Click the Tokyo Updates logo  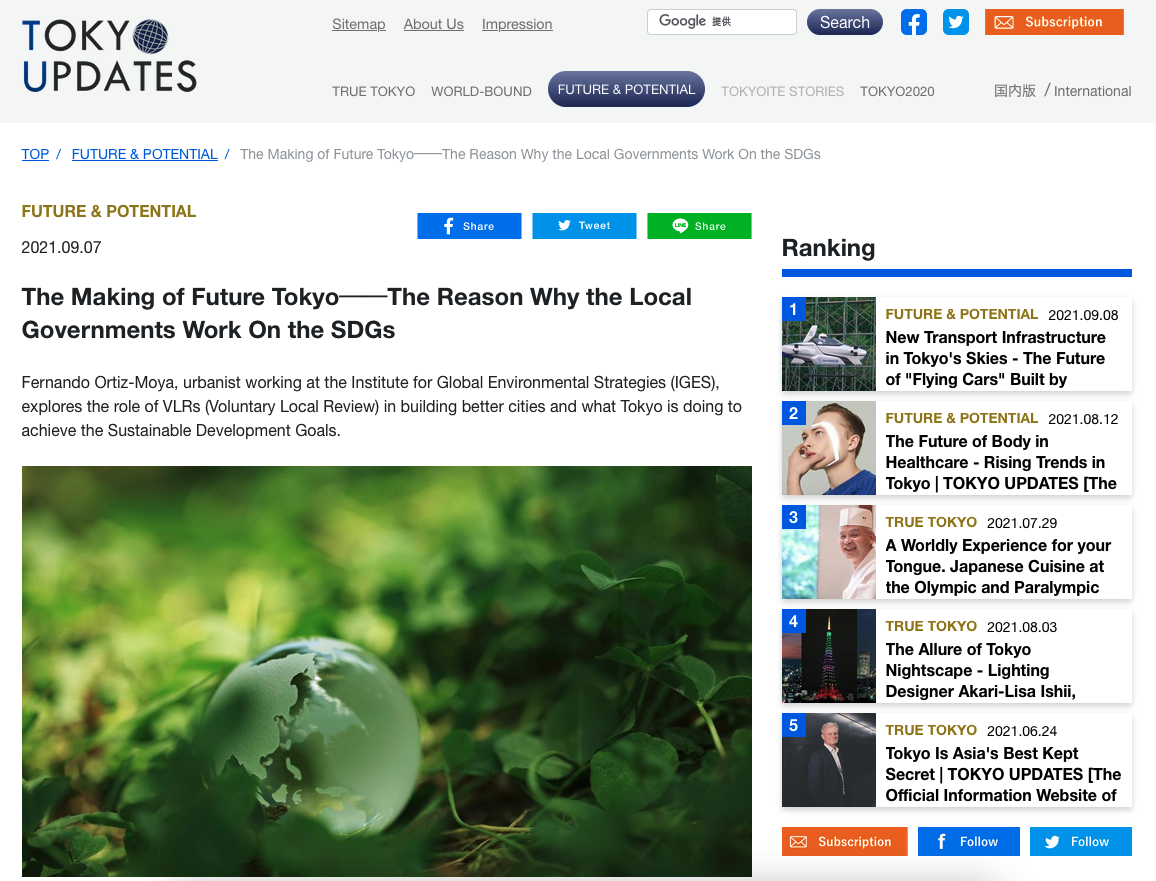(x=110, y=56)
